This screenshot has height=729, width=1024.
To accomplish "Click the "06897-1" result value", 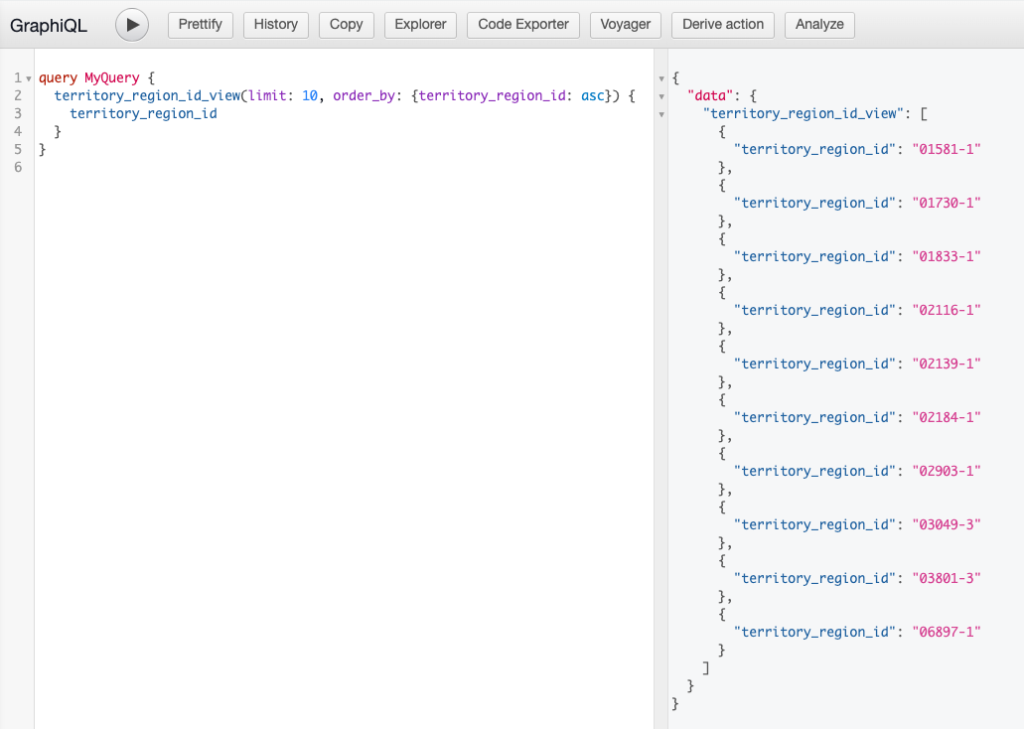I will click(x=946, y=632).
